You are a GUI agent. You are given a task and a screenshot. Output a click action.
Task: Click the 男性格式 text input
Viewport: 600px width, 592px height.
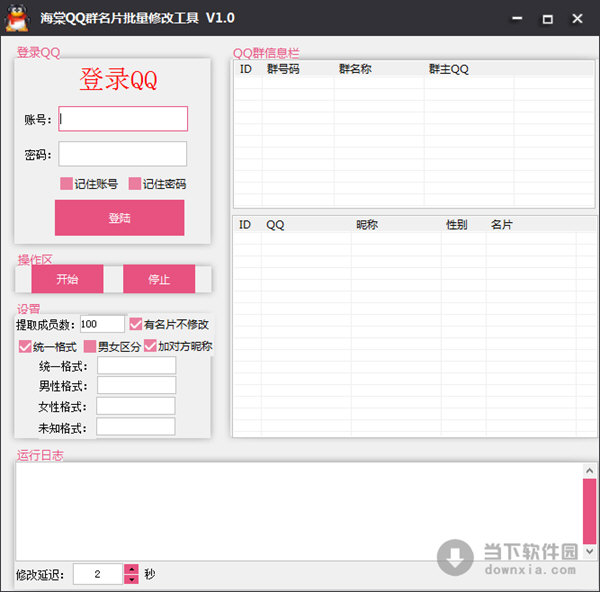coord(137,385)
